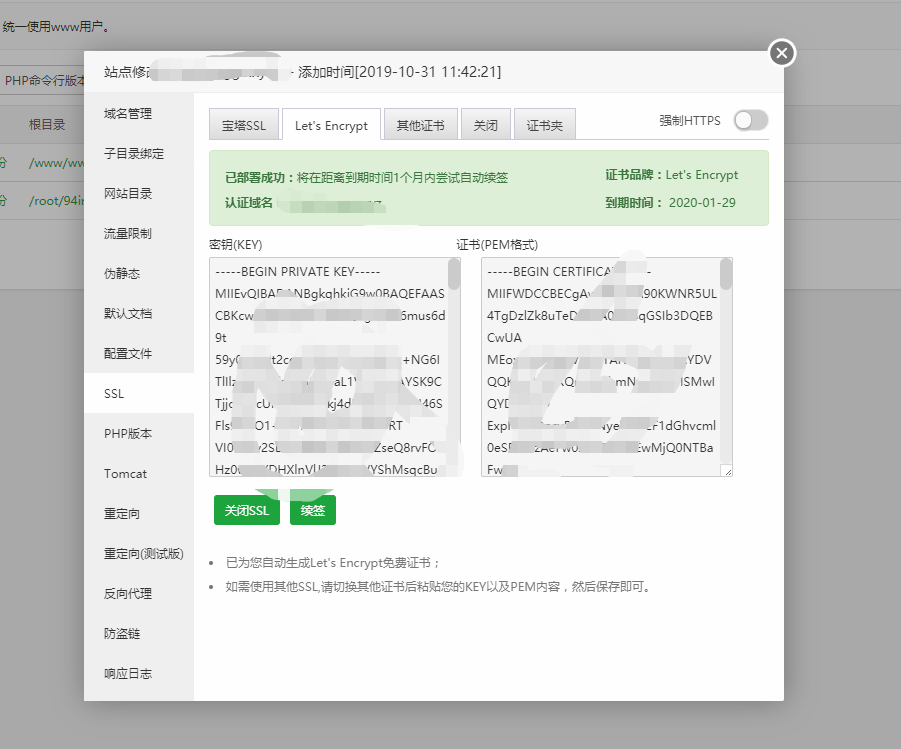Click the -----BEGIN PRIVATE KEY----- line
This screenshot has height=749, width=901.
[x=298, y=271]
